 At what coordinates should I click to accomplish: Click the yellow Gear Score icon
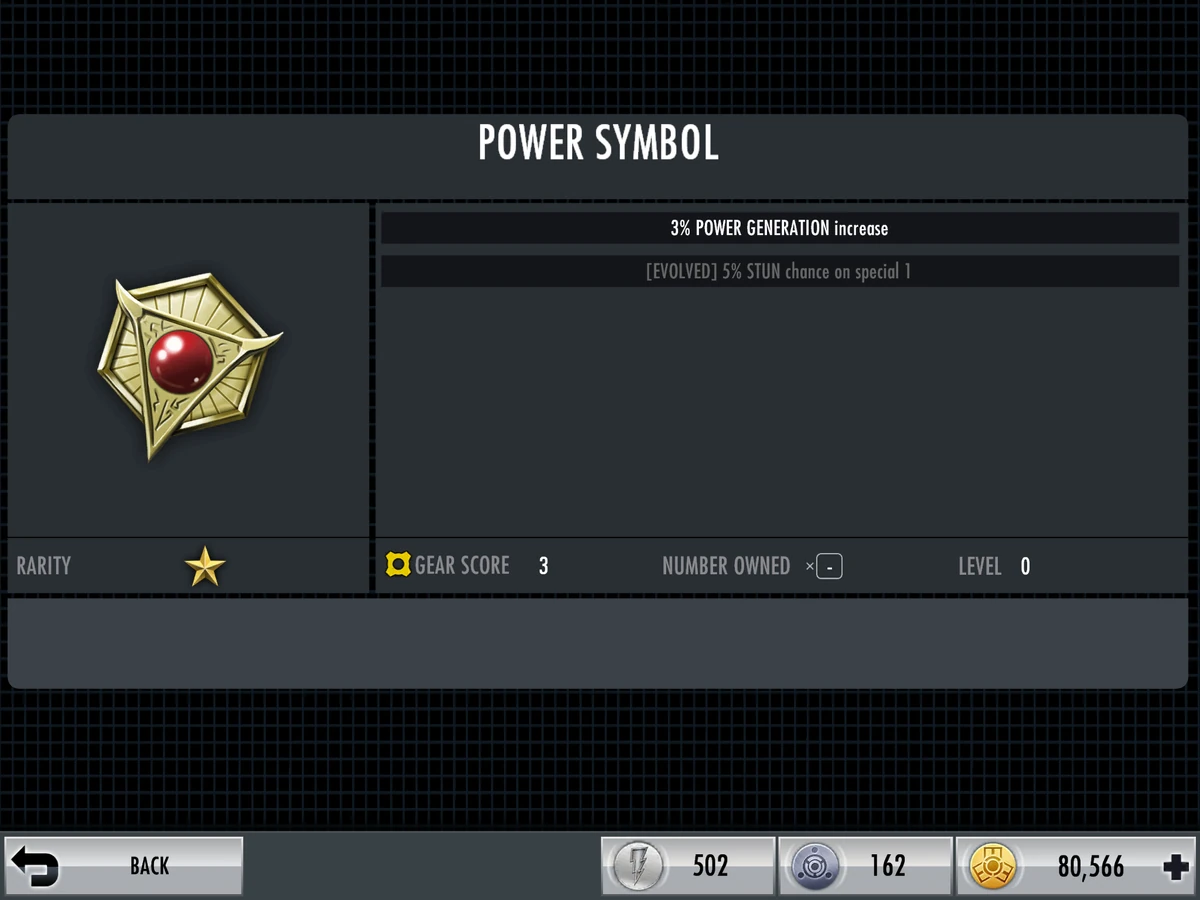pyautogui.click(x=398, y=565)
